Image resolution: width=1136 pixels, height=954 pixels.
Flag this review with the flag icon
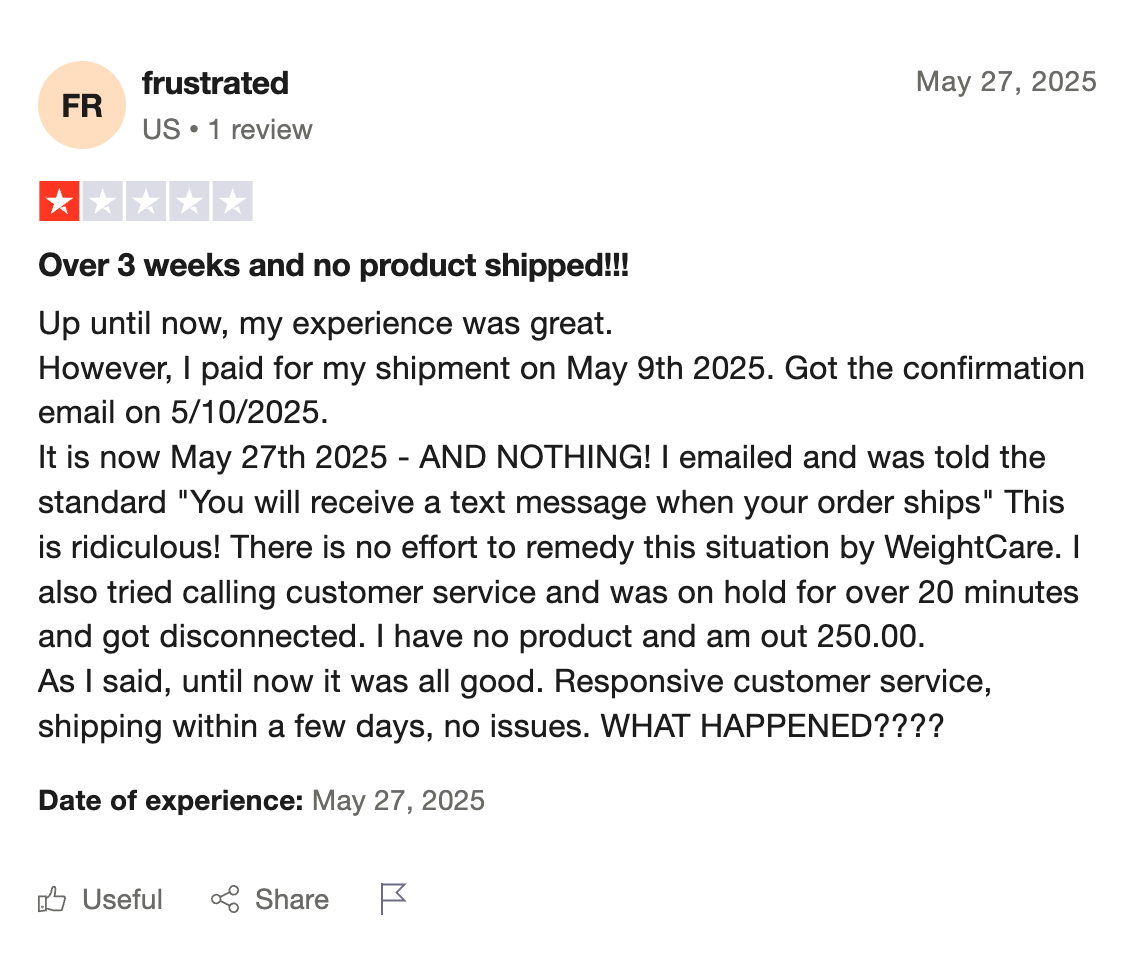pyautogui.click(x=393, y=899)
